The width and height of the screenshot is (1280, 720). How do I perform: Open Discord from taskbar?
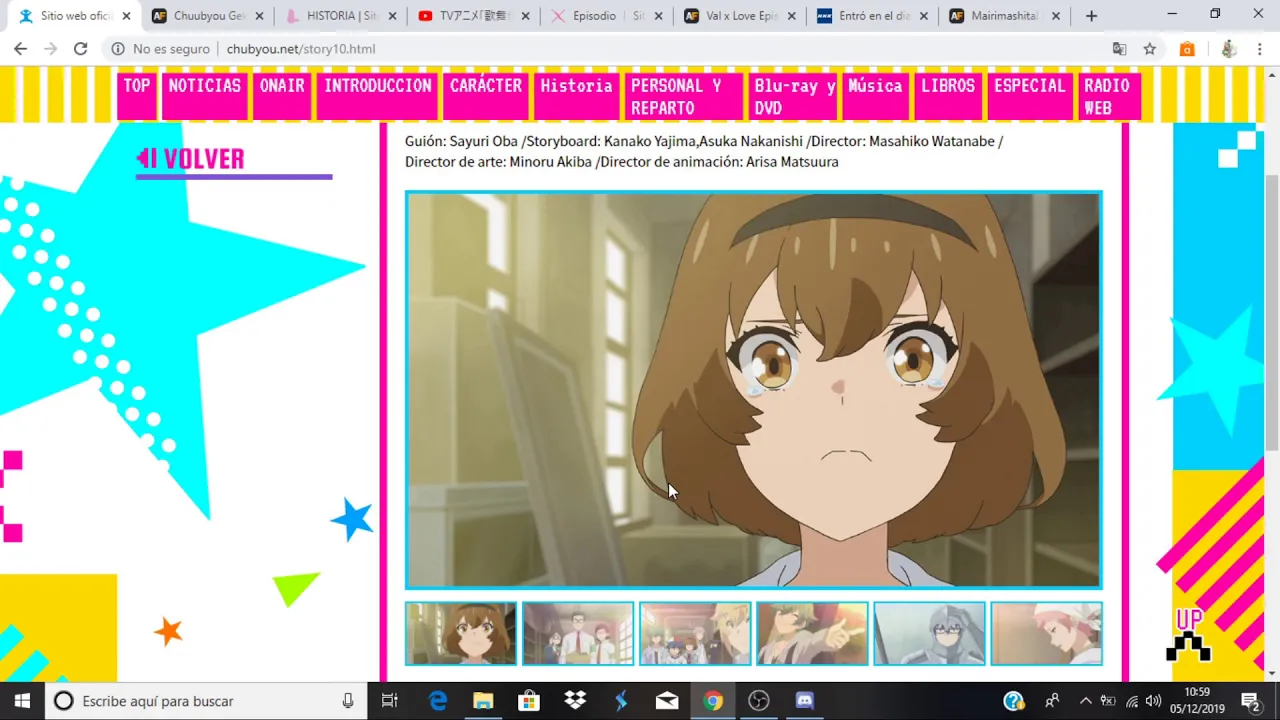point(805,701)
